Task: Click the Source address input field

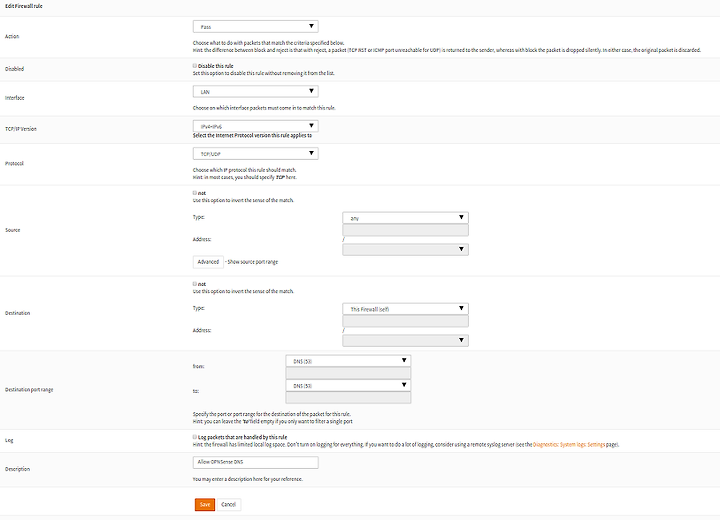Action: 405,230
